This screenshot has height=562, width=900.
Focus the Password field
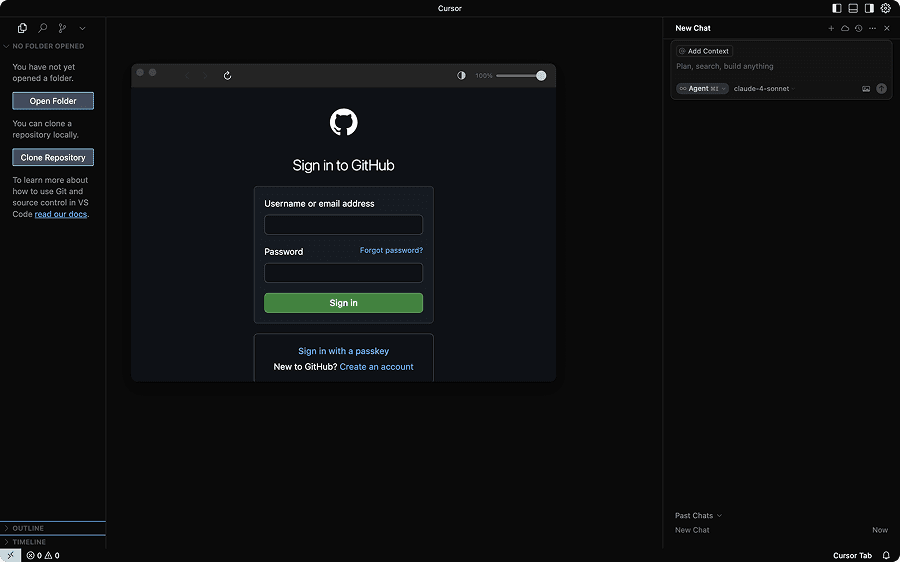pyautogui.click(x=343, y=273)
